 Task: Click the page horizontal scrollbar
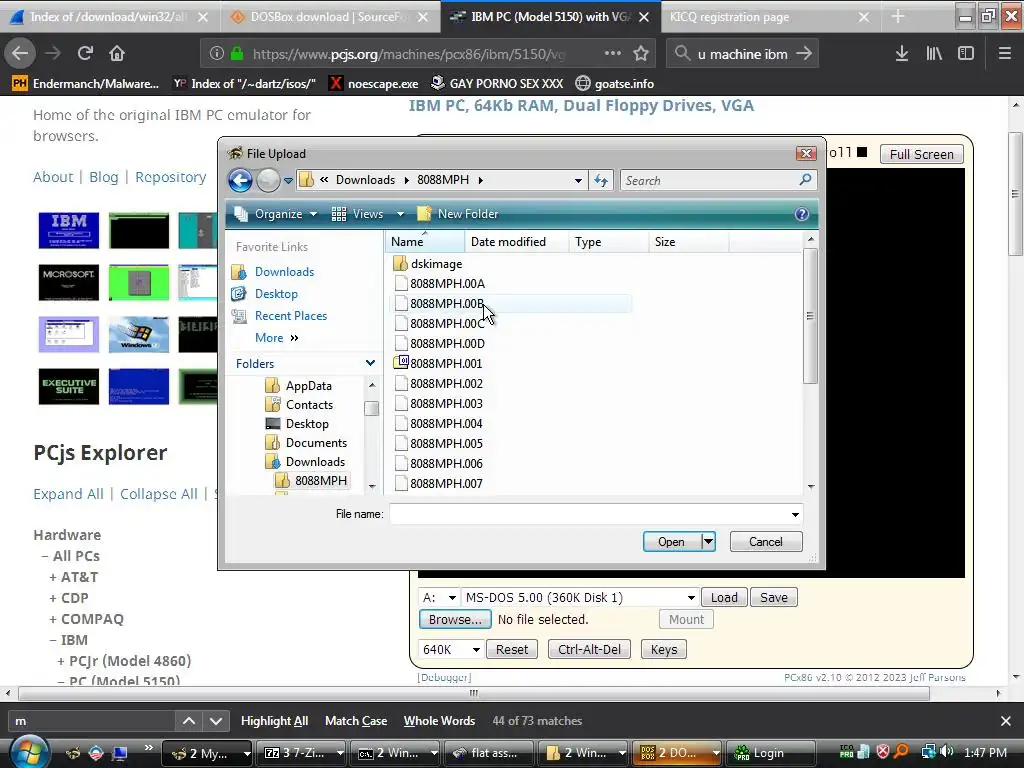tap(473, 693)
